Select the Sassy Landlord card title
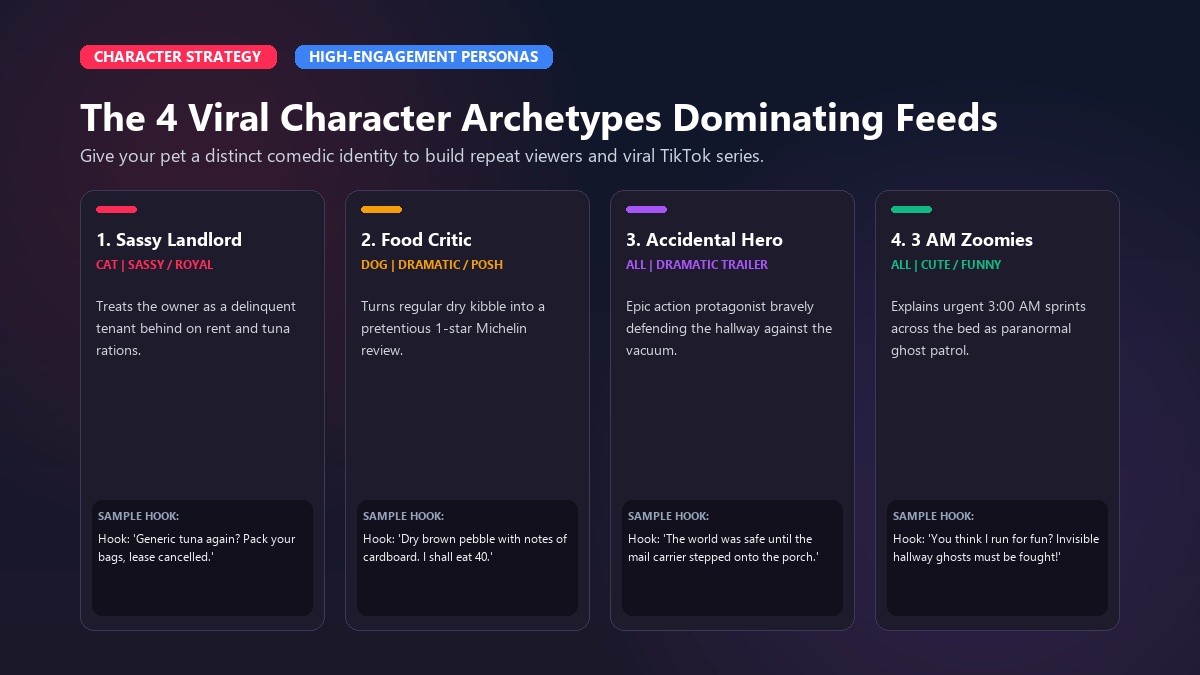The width and height of the screenshot is (1200, 675). click(x=169, y=240)
